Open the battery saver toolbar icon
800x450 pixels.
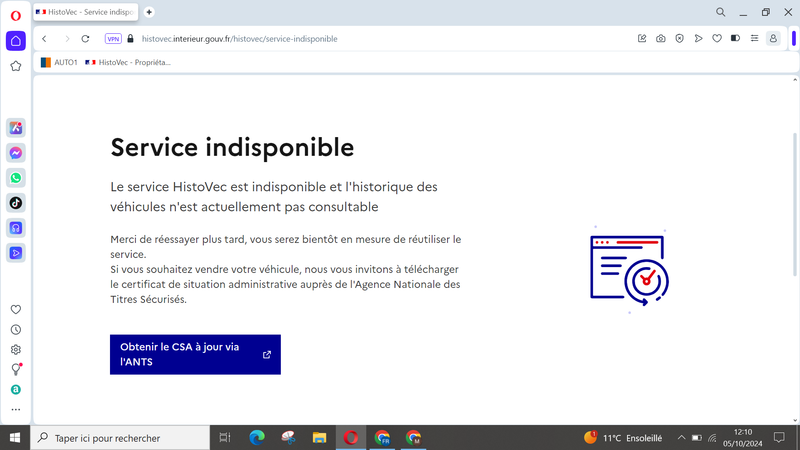pos(736,39)
